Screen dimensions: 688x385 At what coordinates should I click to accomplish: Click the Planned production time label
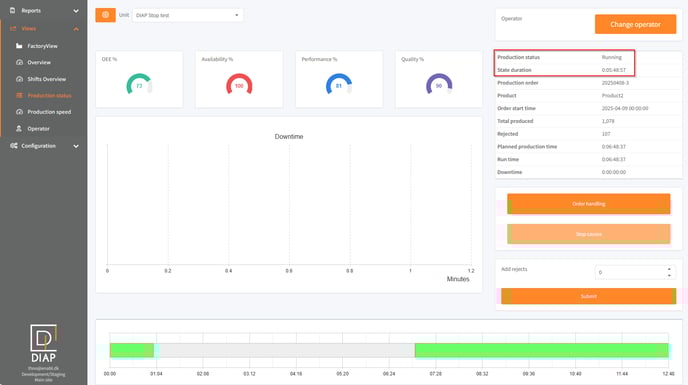click(x=527, y=147)
